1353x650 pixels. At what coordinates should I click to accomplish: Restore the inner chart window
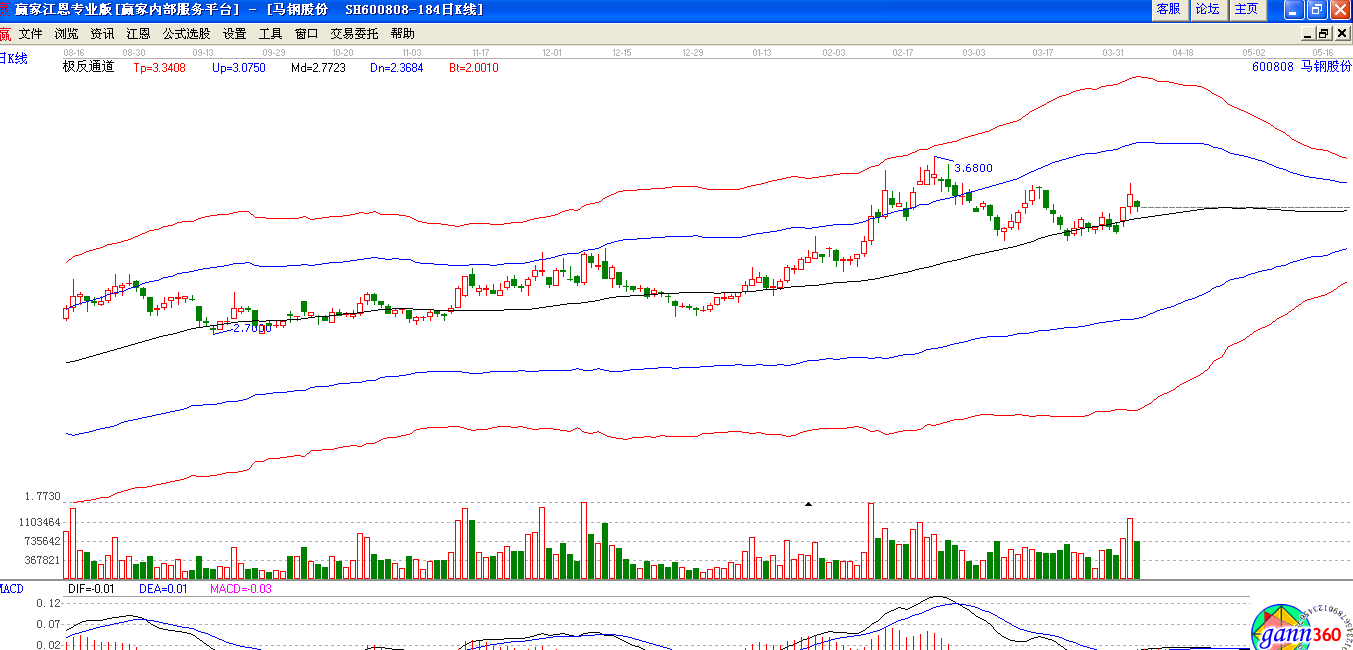click(1323, 33)
